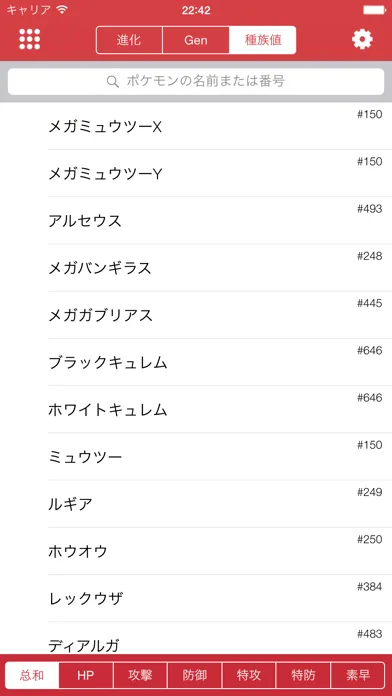Sort list by 素早 stat

358,675
